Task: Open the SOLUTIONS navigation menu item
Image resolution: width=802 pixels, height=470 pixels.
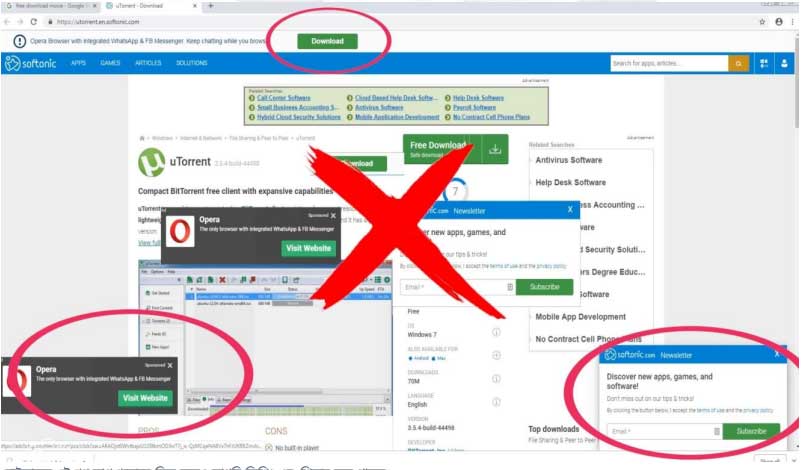Action: (191, 64)
